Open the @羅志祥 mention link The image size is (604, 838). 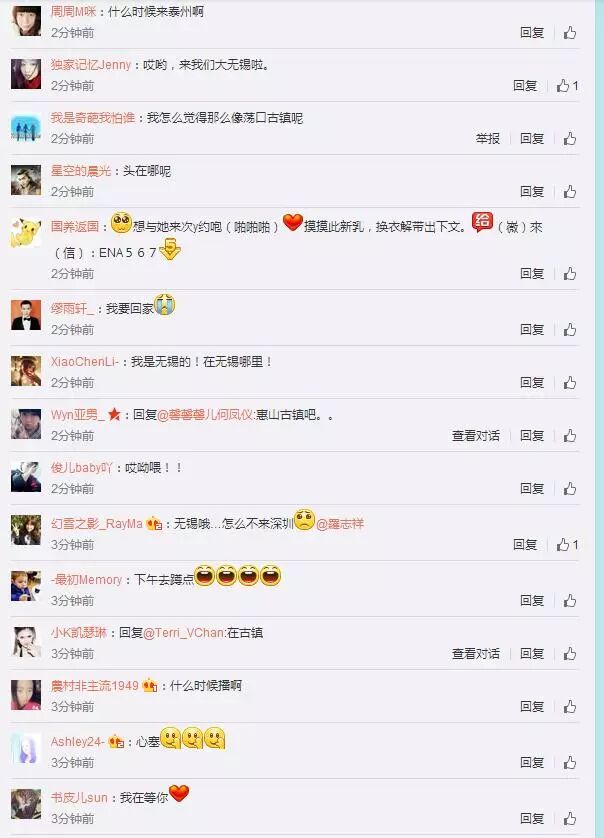pyautogui.click(x=340, y=524)
